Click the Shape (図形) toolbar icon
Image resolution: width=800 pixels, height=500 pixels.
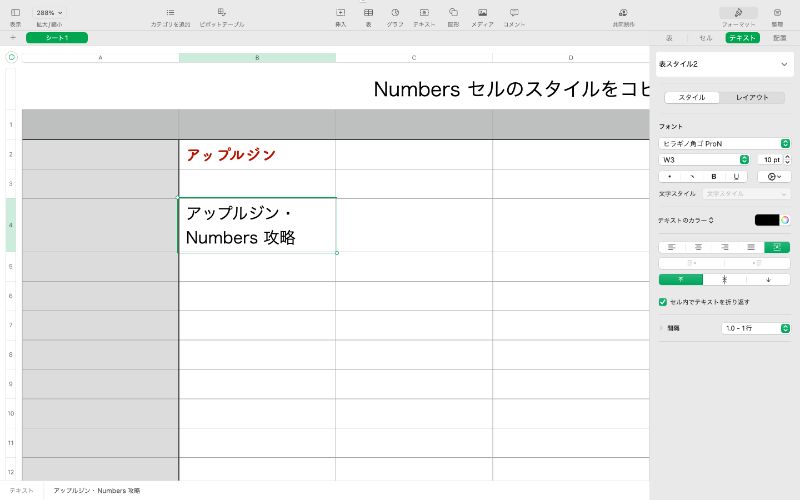[x=453, y=12]
